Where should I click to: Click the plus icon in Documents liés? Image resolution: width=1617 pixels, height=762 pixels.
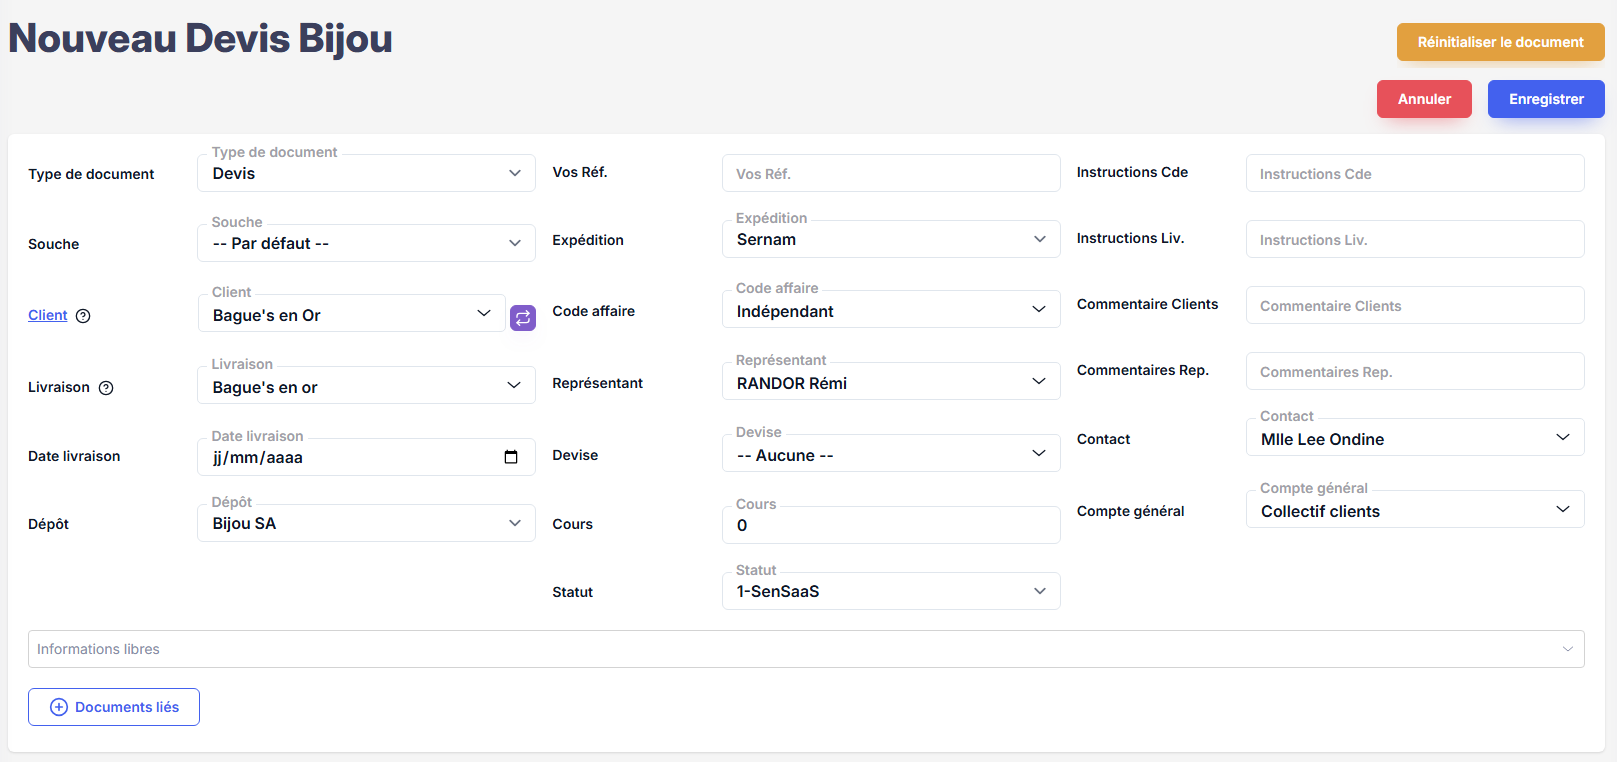(x=59, y=707)
